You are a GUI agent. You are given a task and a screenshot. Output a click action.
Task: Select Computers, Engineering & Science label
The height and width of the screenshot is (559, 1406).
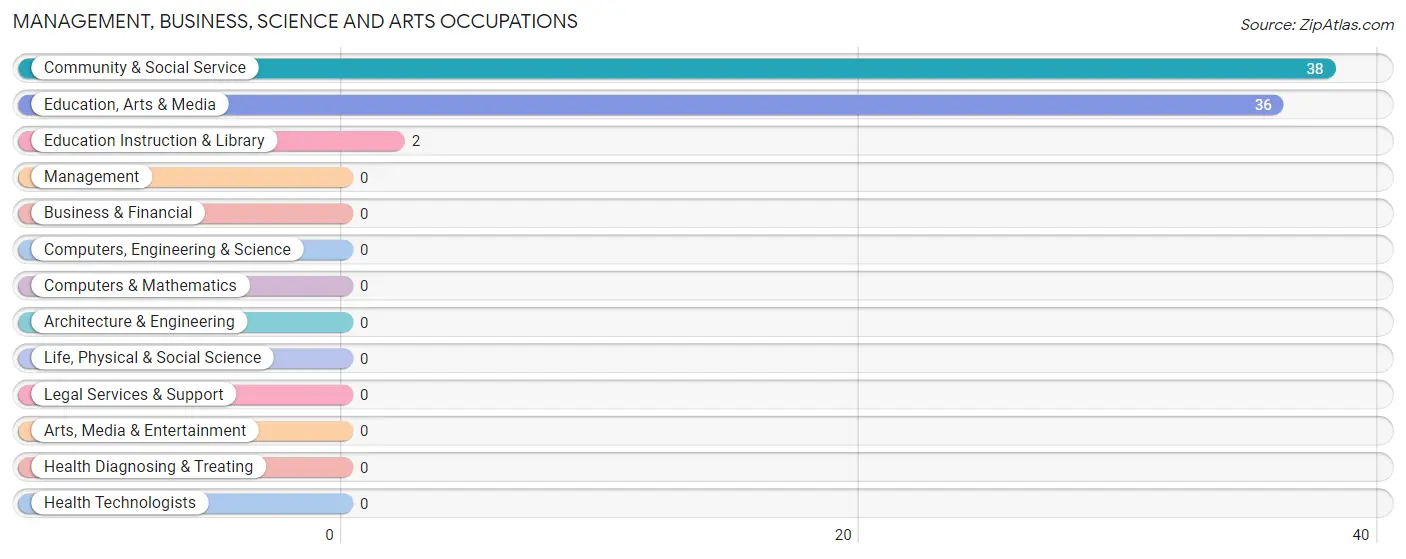click(x=167, y=250)
